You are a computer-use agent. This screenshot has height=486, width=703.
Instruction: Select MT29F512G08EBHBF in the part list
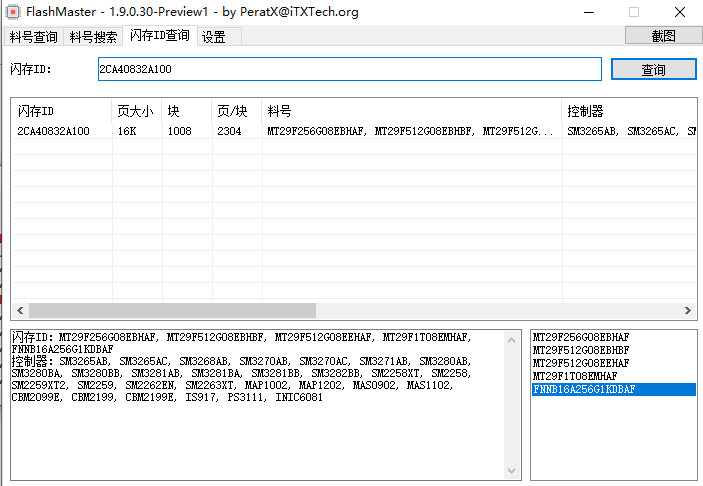pyautogui.click(x=581, y=351)
